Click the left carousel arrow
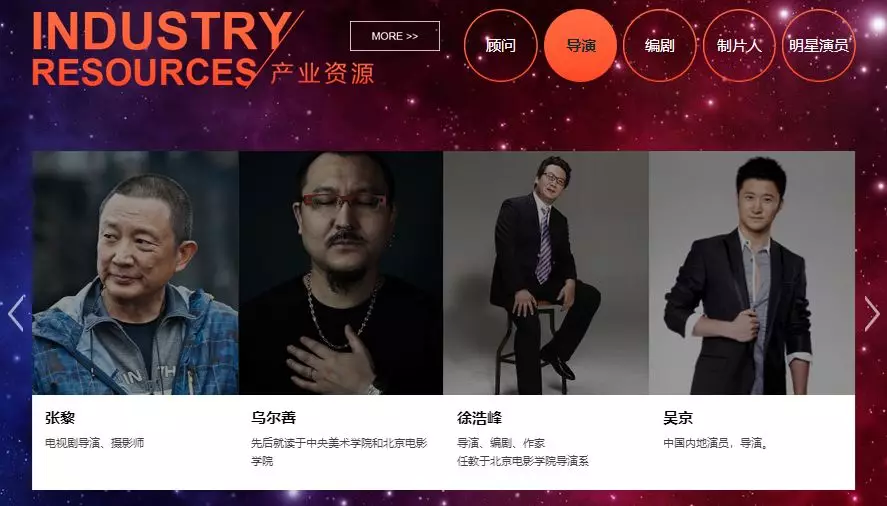Viewport: 887px width, 506px height. coord(16,314)
